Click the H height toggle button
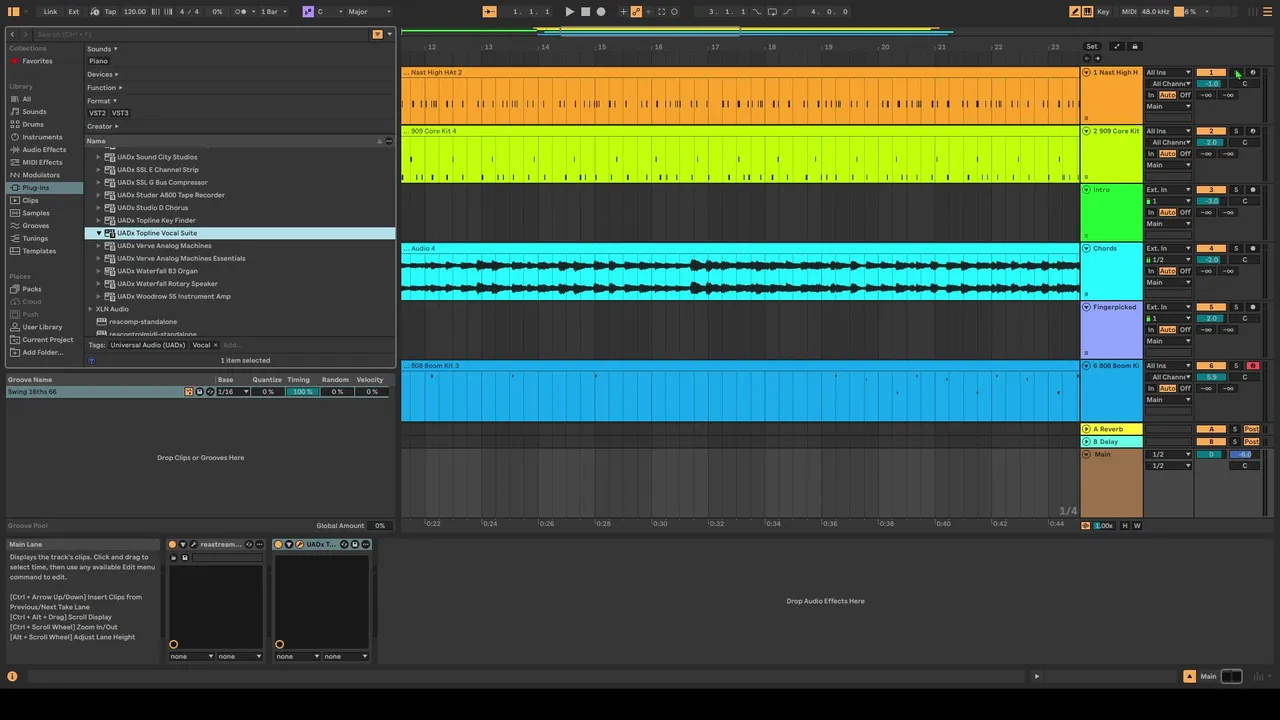The width and height of the screenshot is (1280, 720). [1125, 525]
